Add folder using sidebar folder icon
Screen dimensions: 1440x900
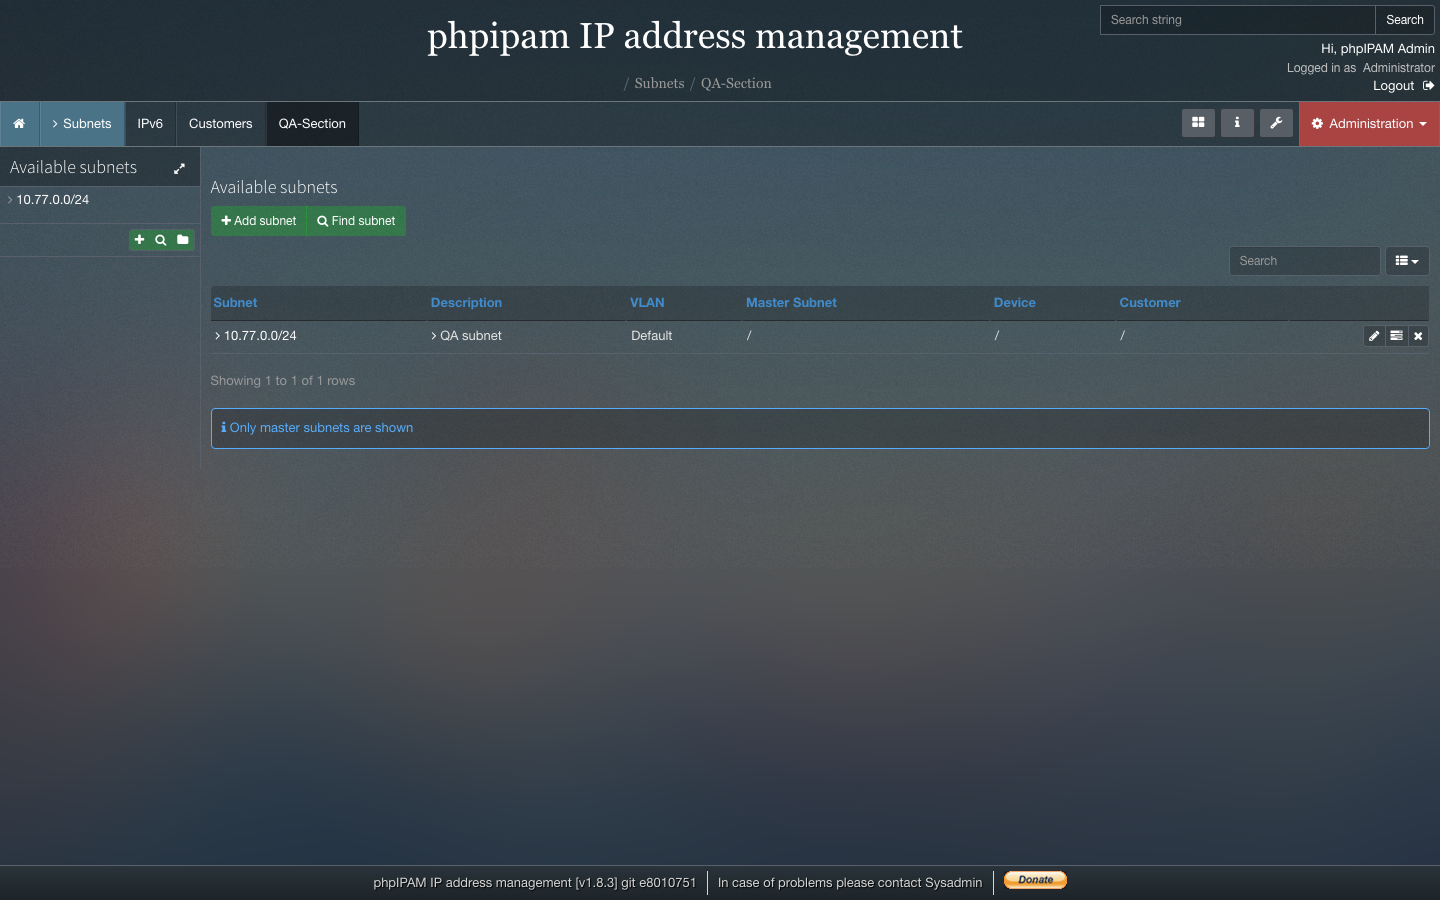point(182,240)
